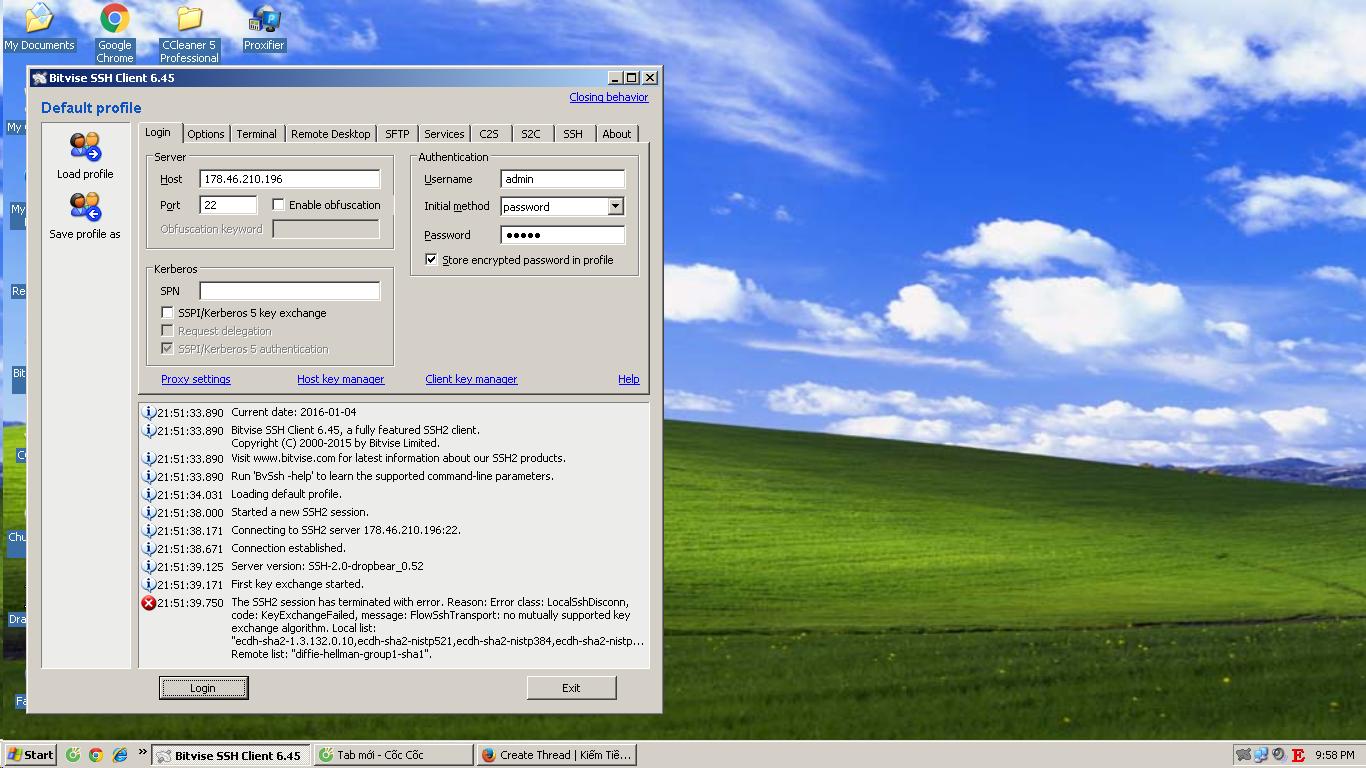
Task: Open Client key manager link
Action: click(x=471, y=379)
